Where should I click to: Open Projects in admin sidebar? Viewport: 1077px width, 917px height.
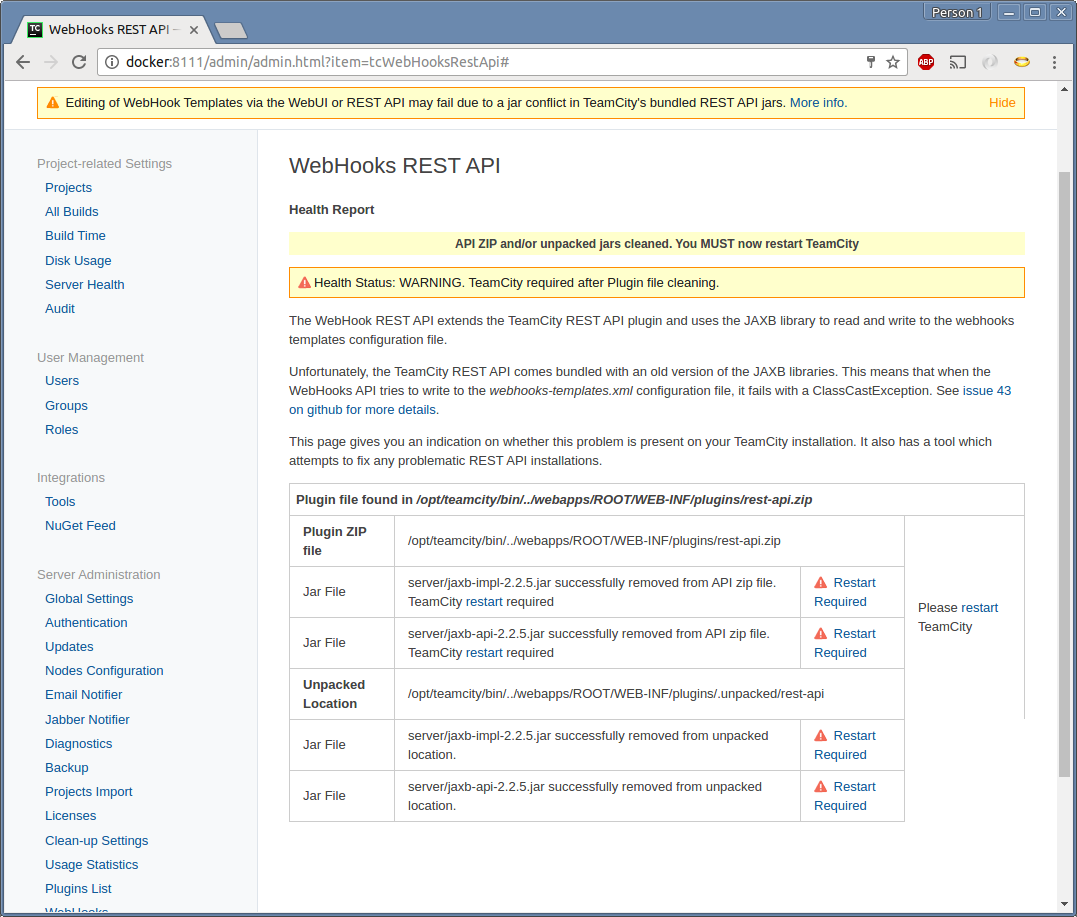[68, 188]
